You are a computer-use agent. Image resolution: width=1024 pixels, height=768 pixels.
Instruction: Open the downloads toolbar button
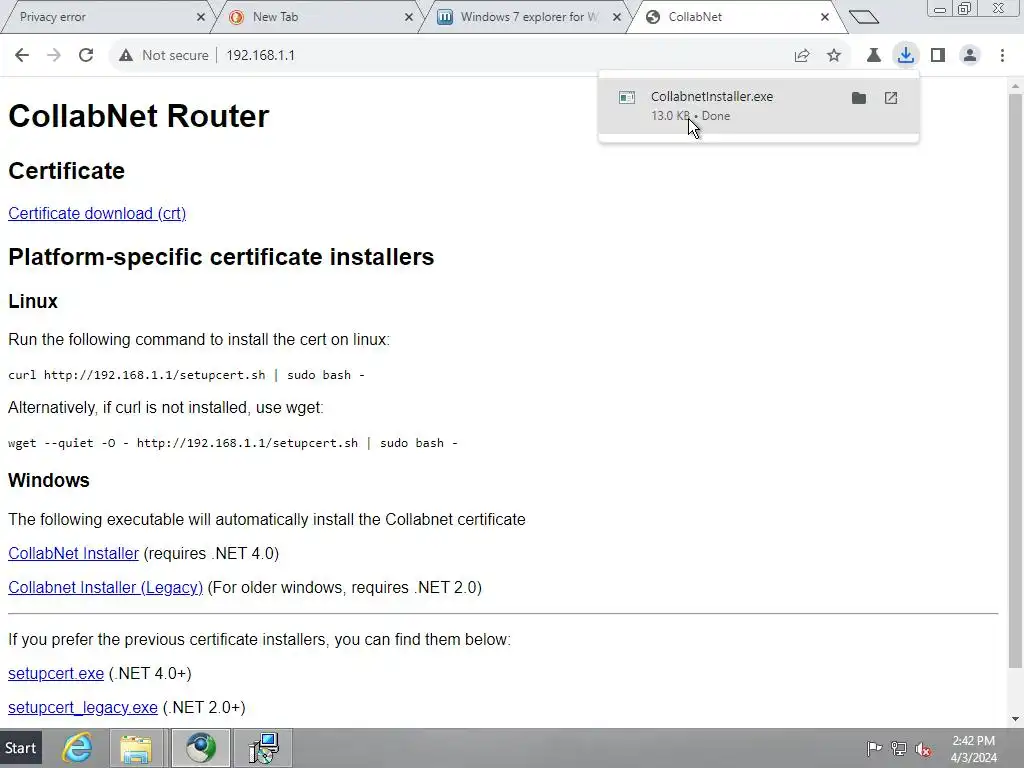(906, 56)
